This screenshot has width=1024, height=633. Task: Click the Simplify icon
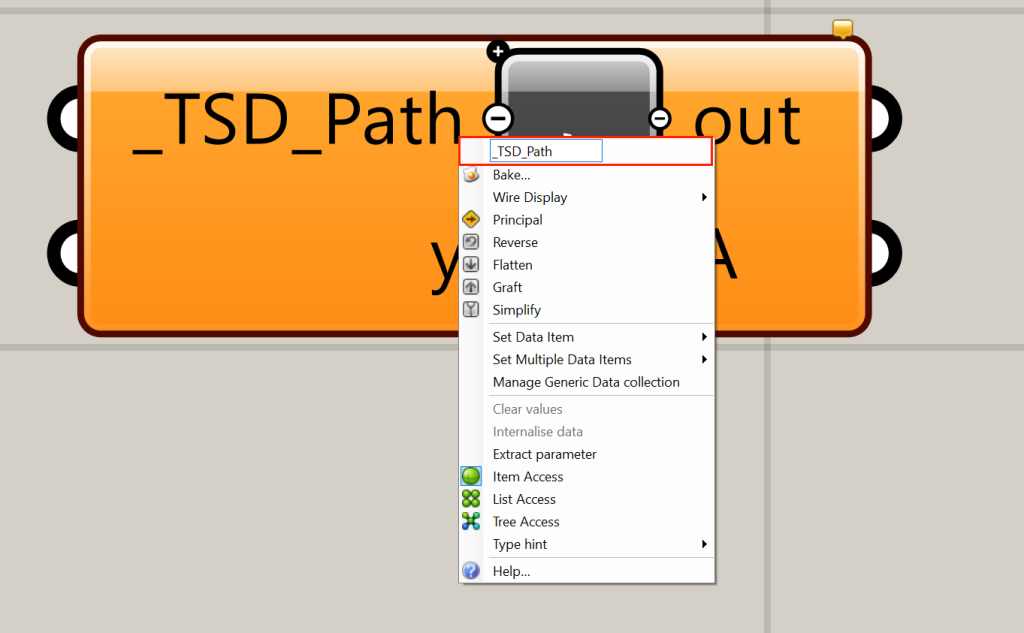[x=471, y=309]
